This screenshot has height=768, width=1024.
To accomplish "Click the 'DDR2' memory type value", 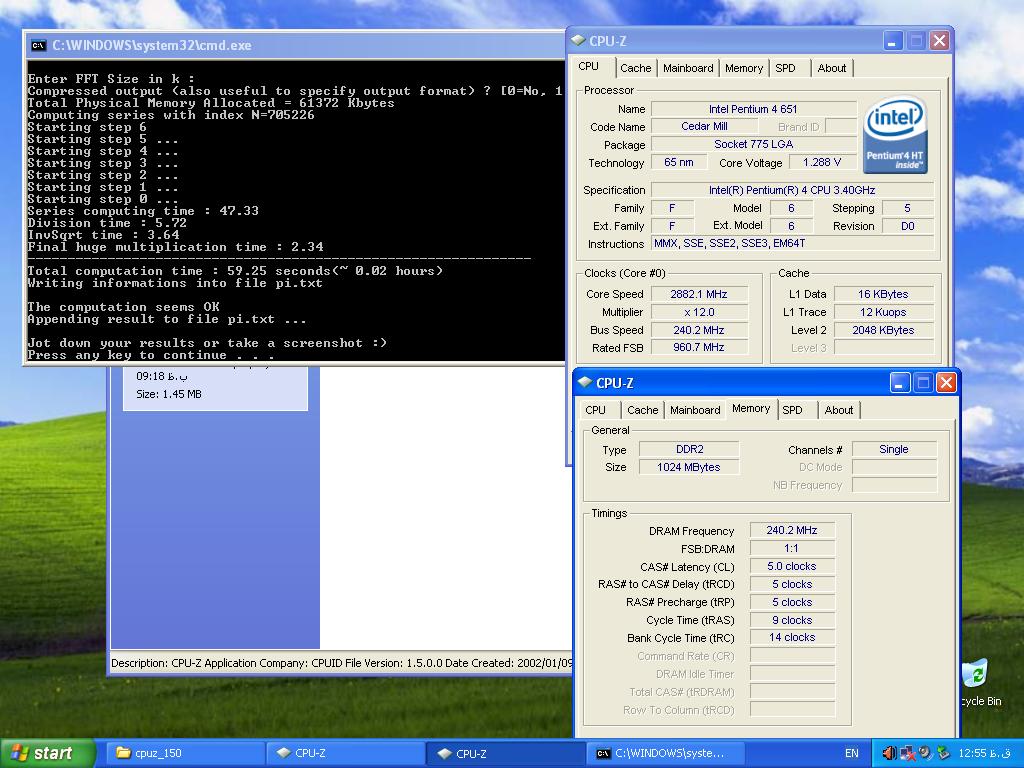I will tap(690, 449).
